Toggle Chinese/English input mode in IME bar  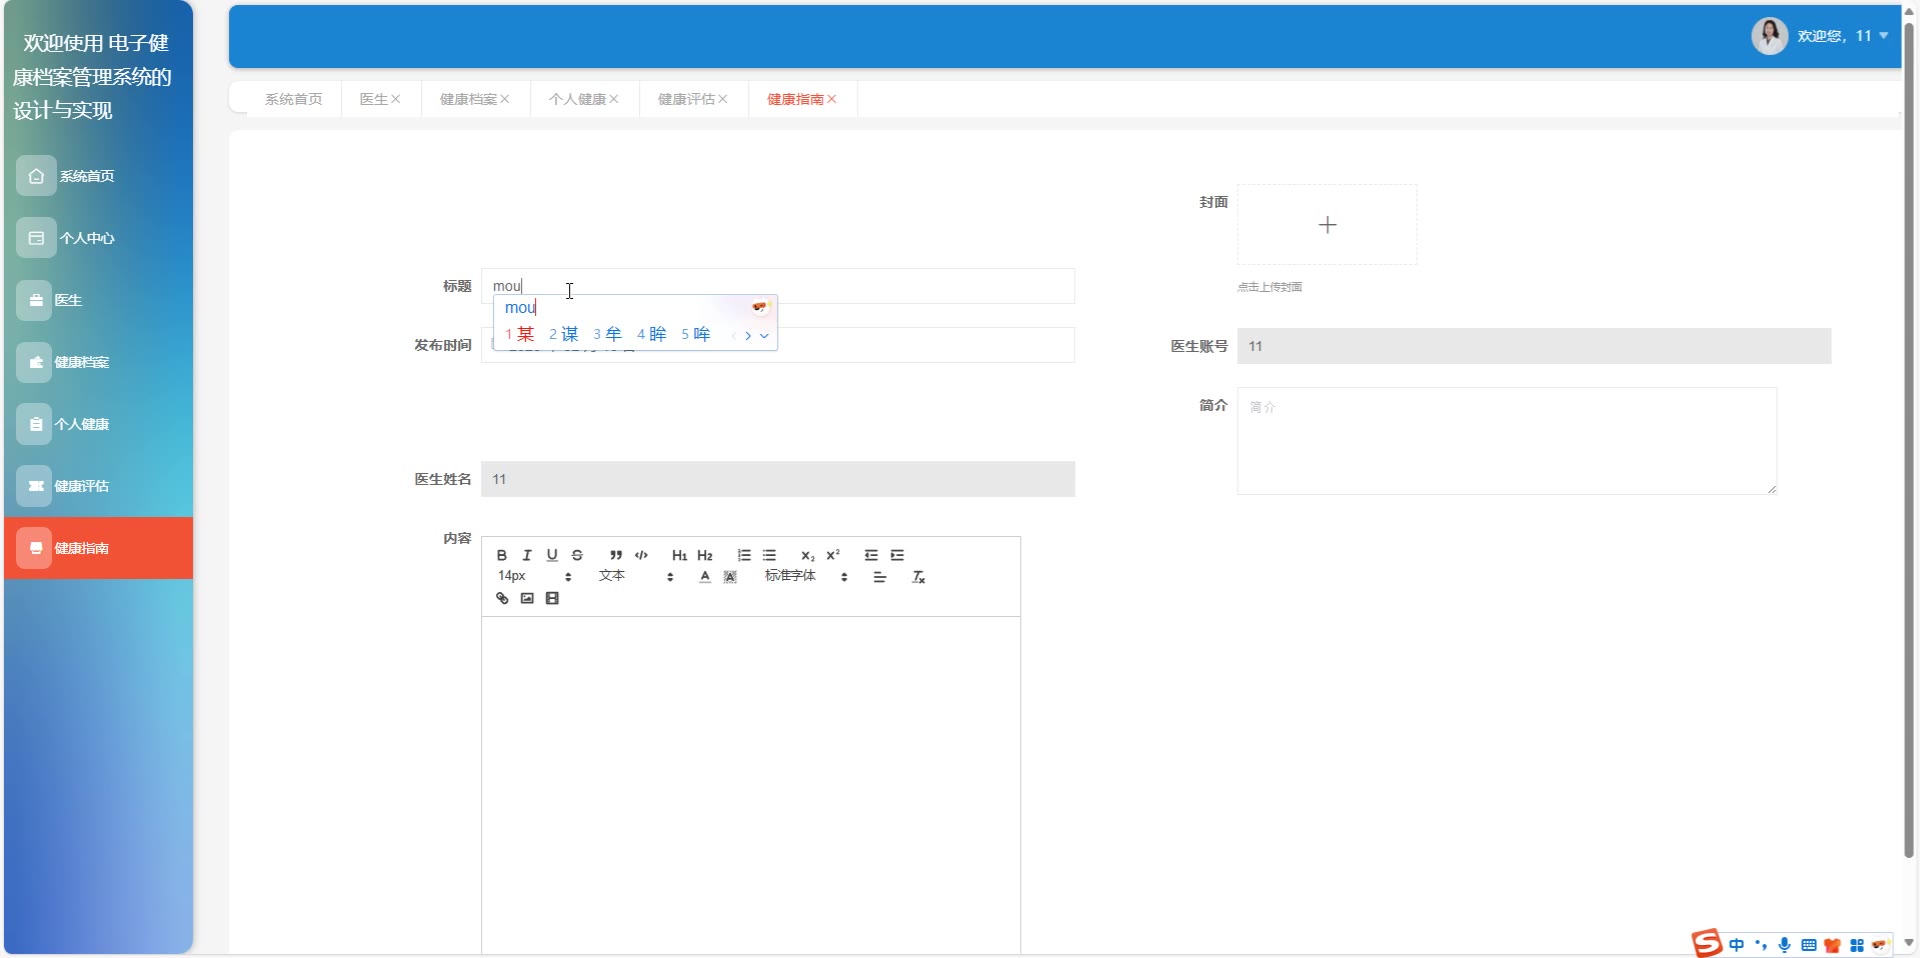tap(1736, 945)
